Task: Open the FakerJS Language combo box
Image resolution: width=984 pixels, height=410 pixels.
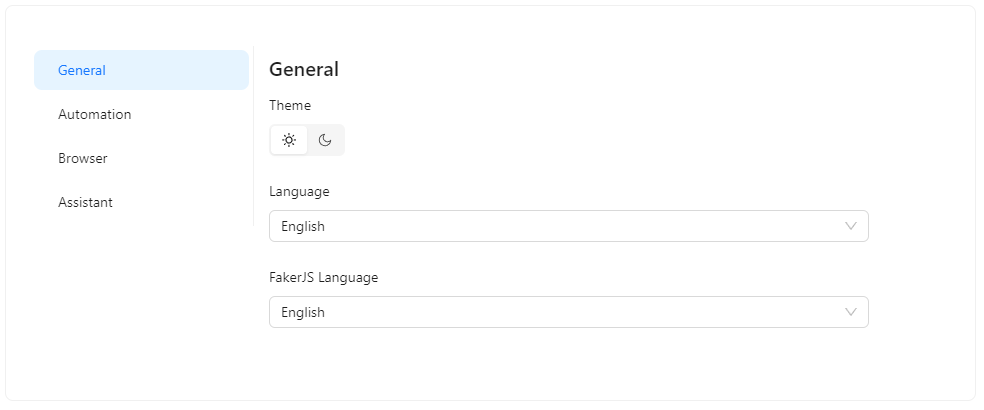Action: 568,312
